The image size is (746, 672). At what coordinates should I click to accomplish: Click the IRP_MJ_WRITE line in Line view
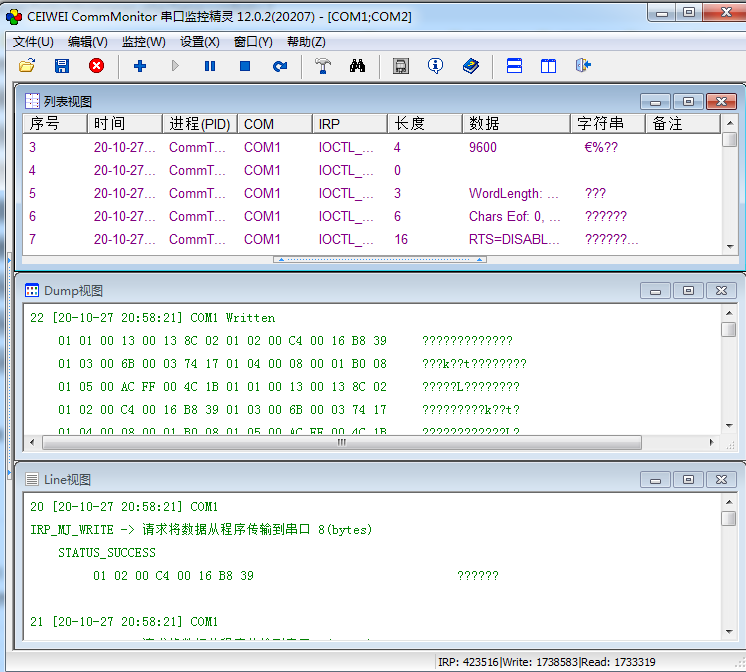(x=201, y=530)
